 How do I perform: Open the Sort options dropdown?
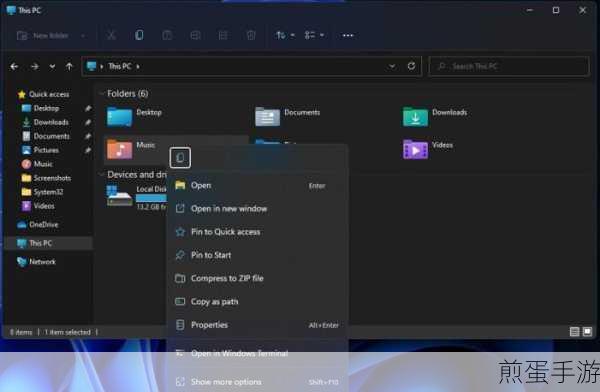285,36
